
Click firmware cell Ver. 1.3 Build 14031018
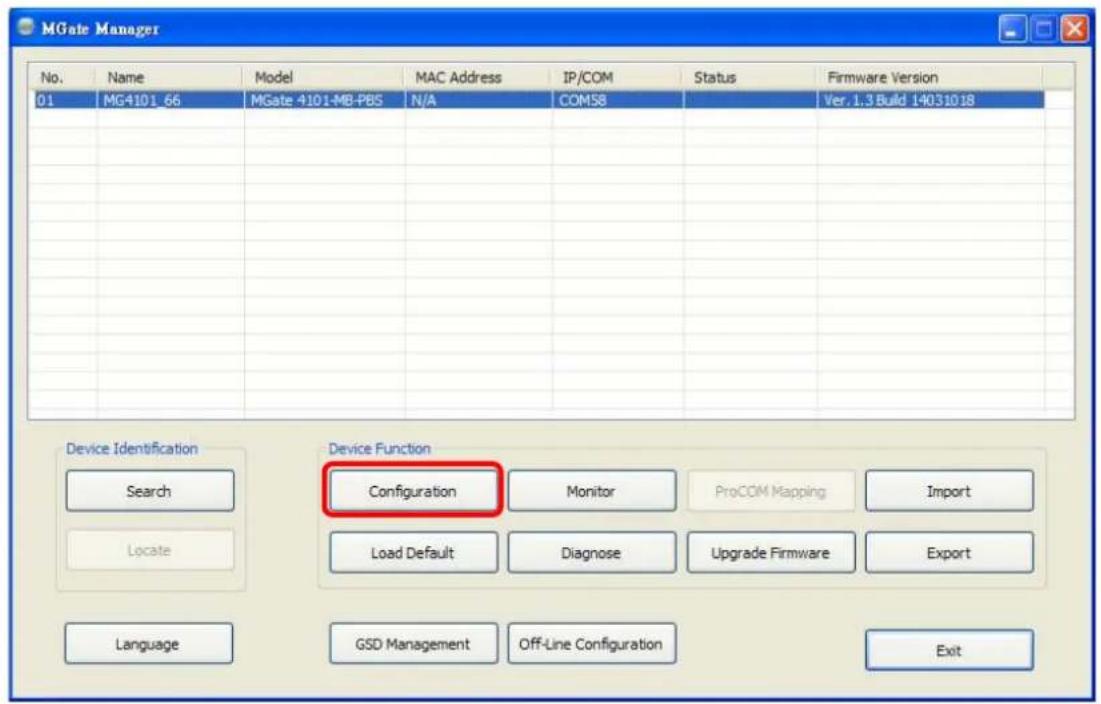930,100
